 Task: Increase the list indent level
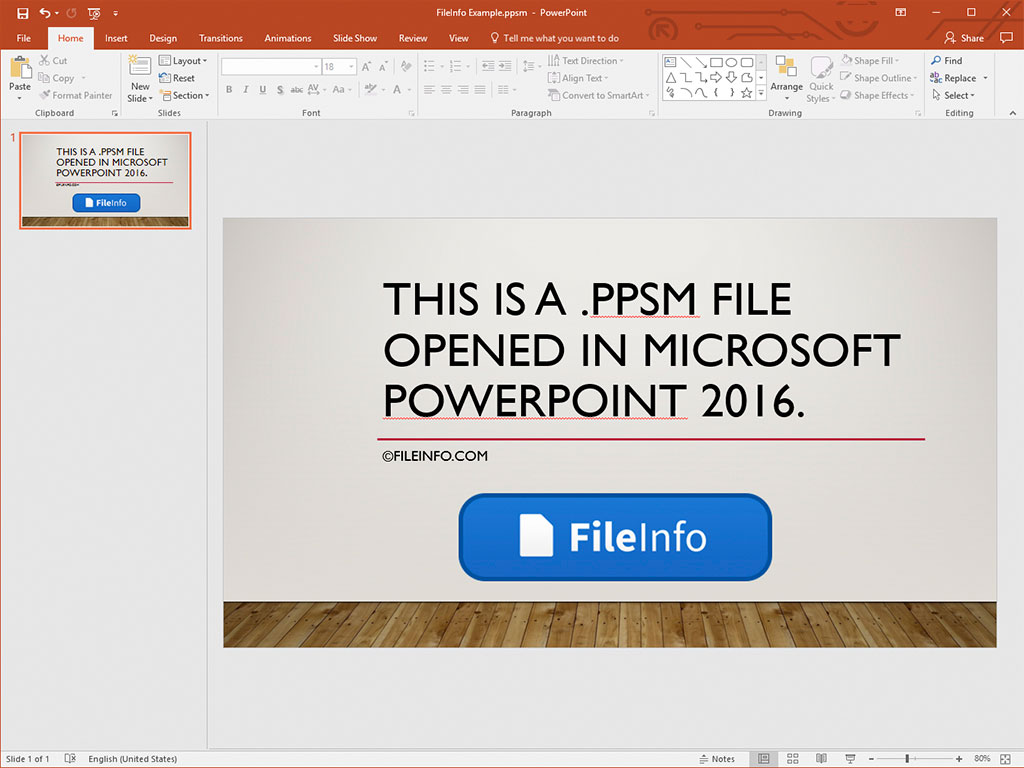(x=505, y=66)
